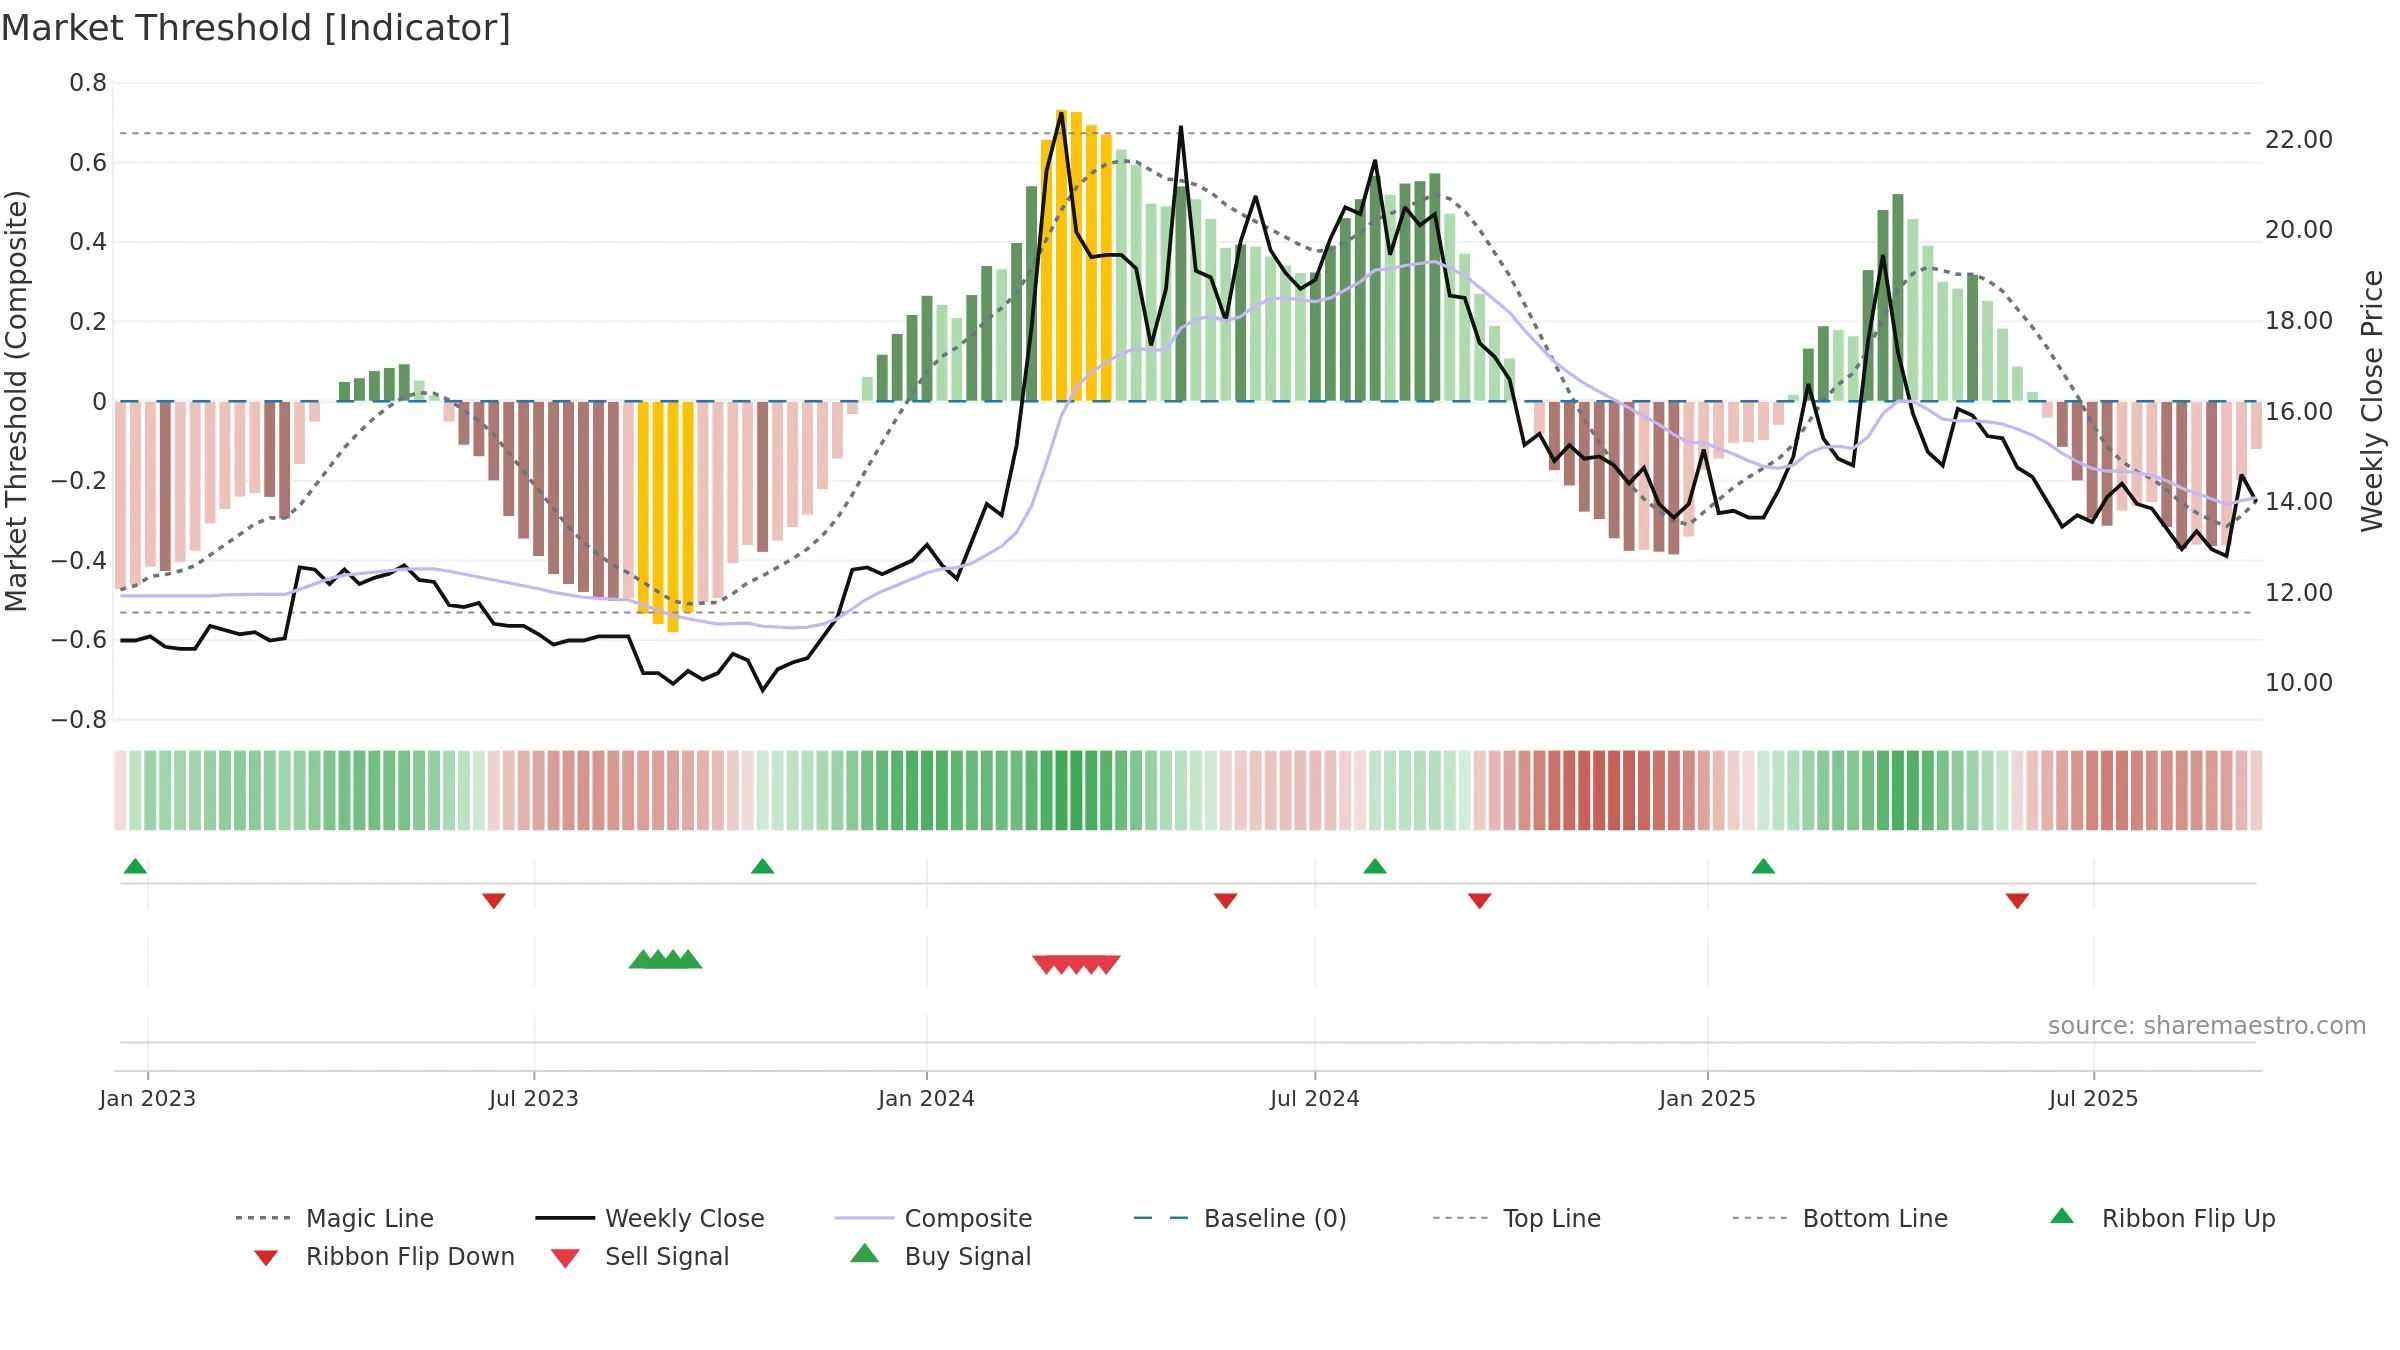
Task: Click the red flip-down triangle before Jul 2025
Action: [2017, 901]
